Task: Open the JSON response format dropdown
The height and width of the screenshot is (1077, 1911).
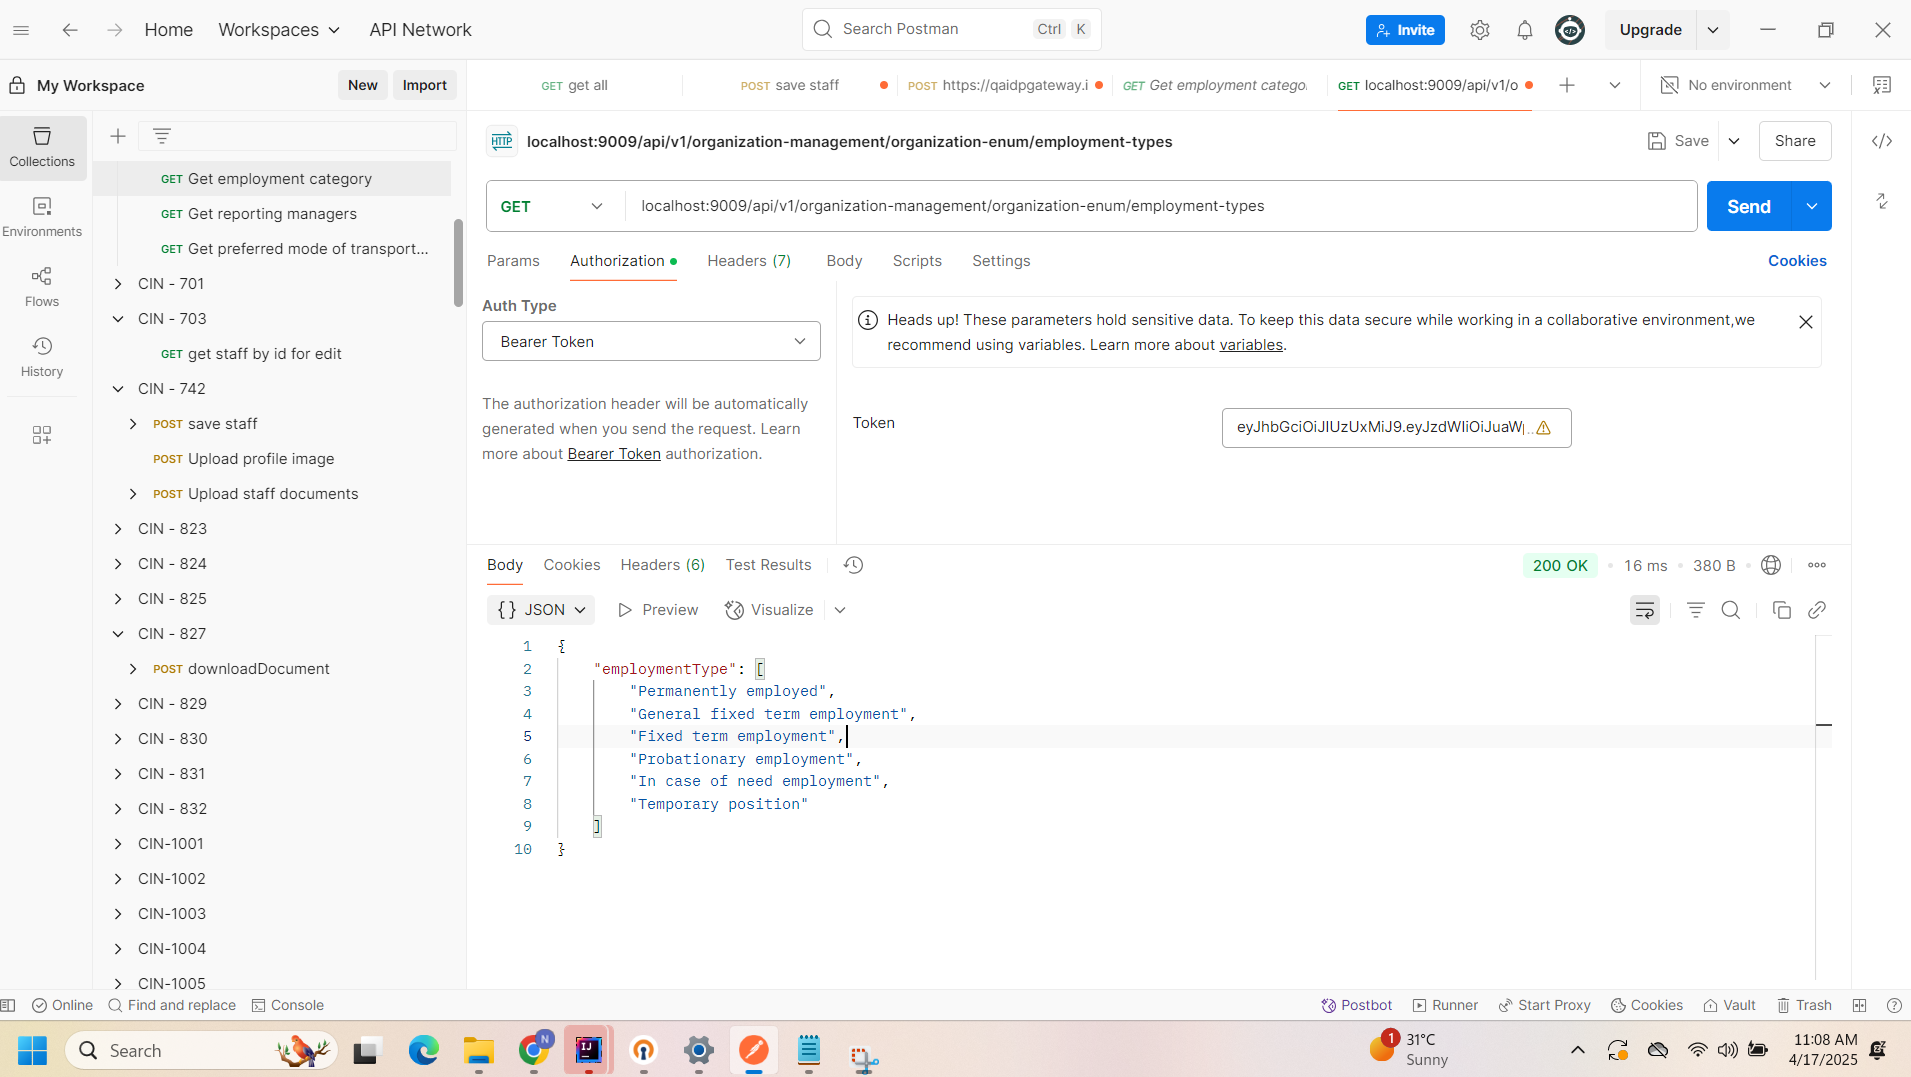Action: [541, 610]
